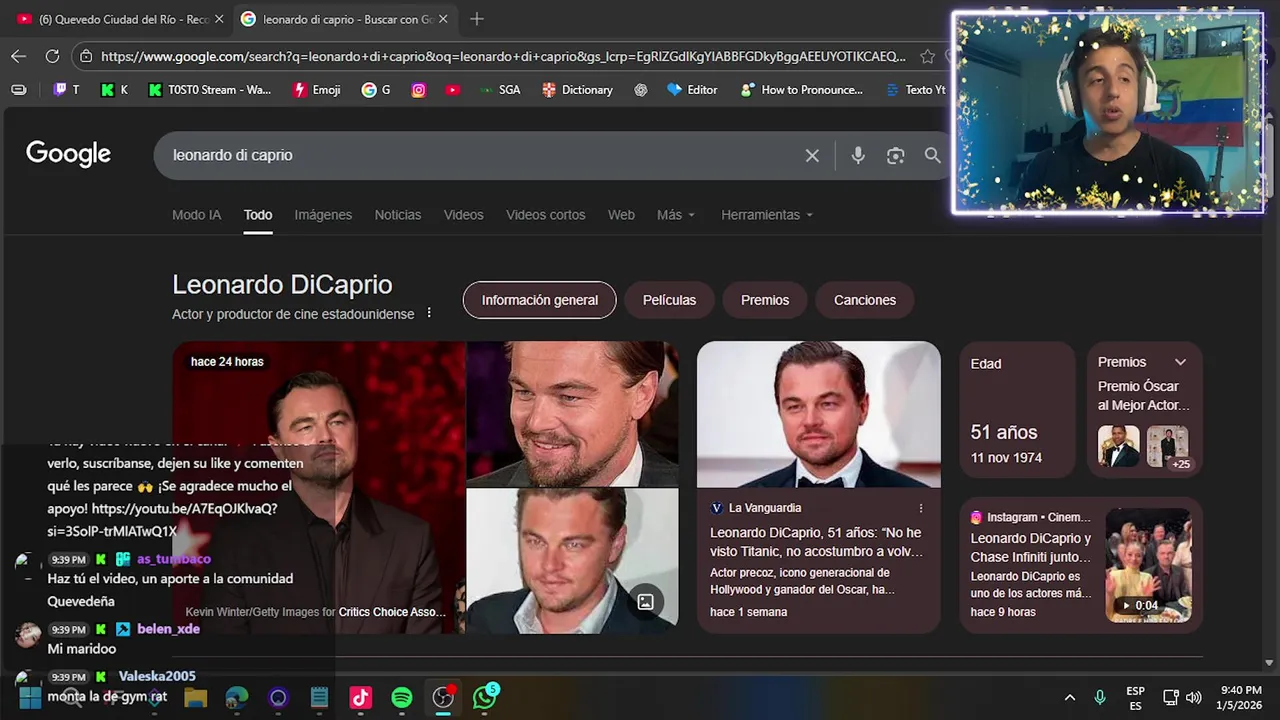The width and height of the screenshot is (1280, 720).
Task: Open more options dots beside actor subtitle
Action: (x=429, y=313)
